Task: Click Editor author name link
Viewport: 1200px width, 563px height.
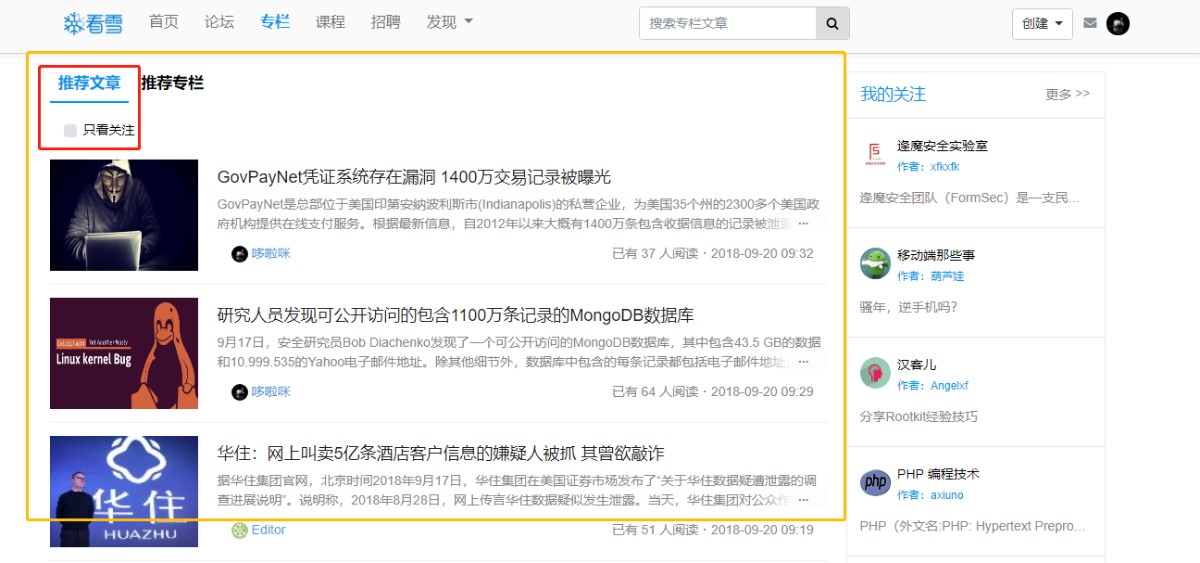Action: 268,530
